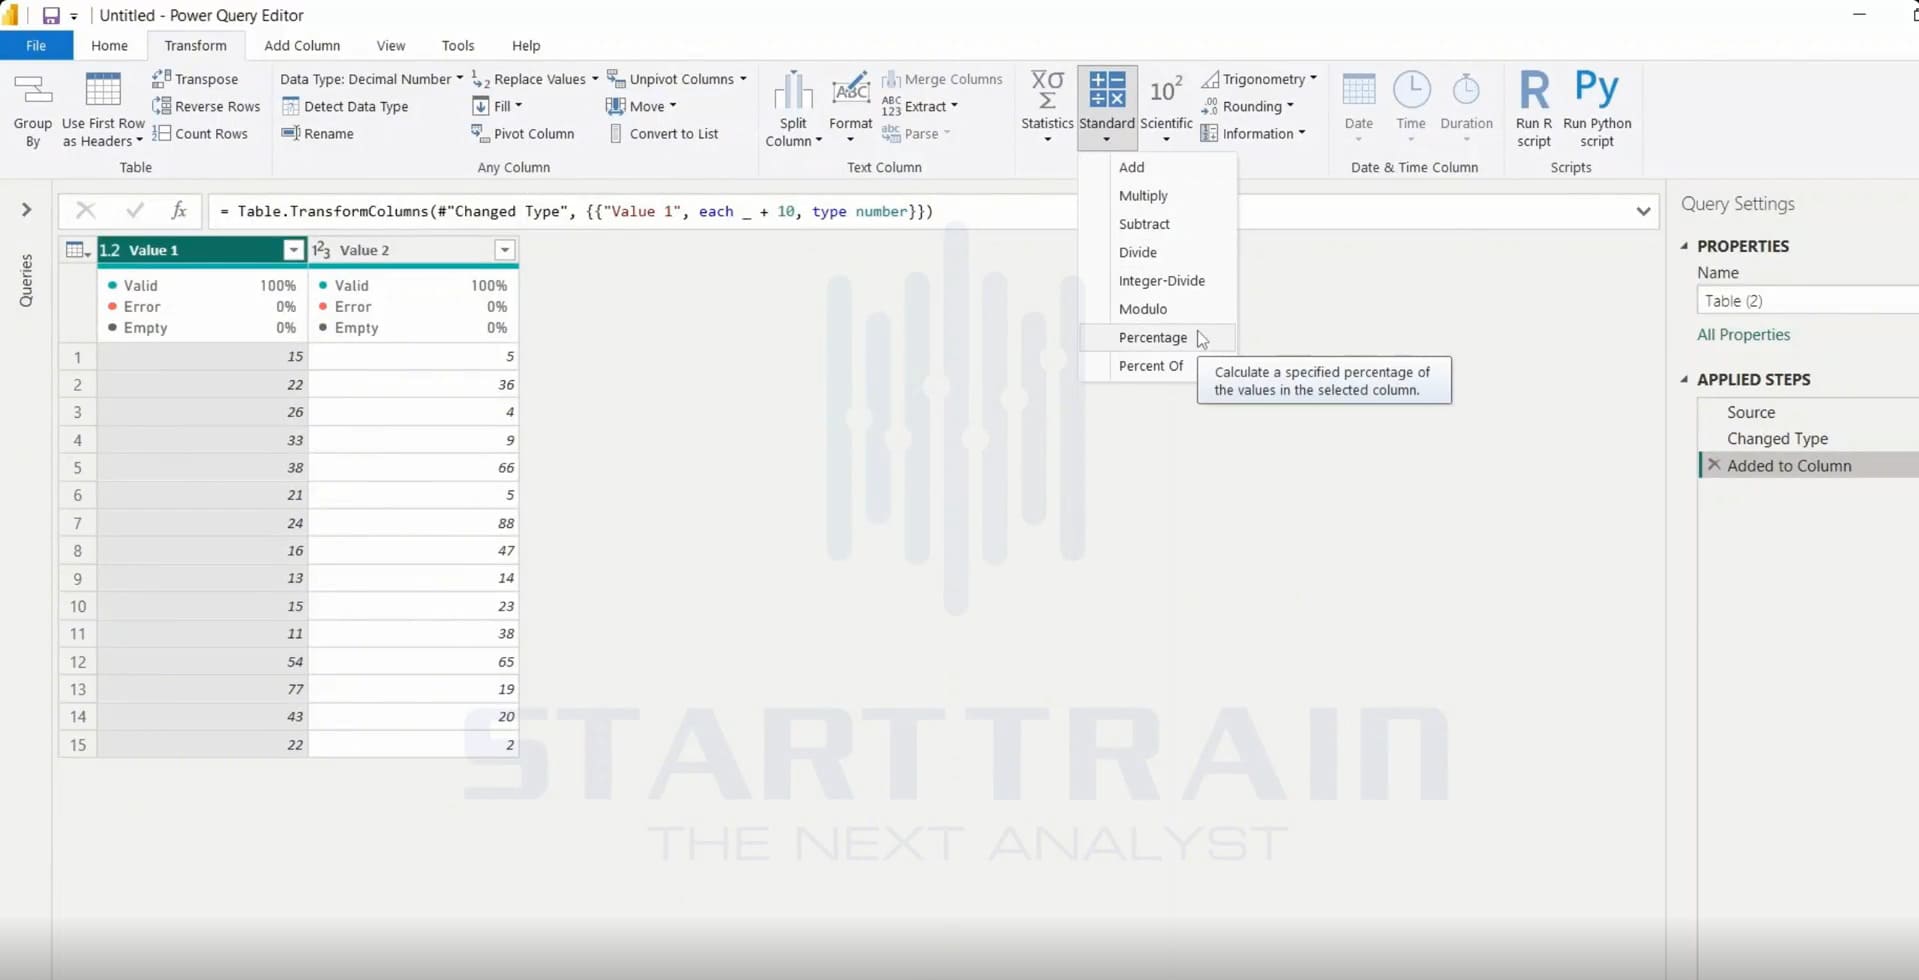Click the All Properties link
The image size is (1919, 980).
pyautogui.click(x=1743, y=334)
